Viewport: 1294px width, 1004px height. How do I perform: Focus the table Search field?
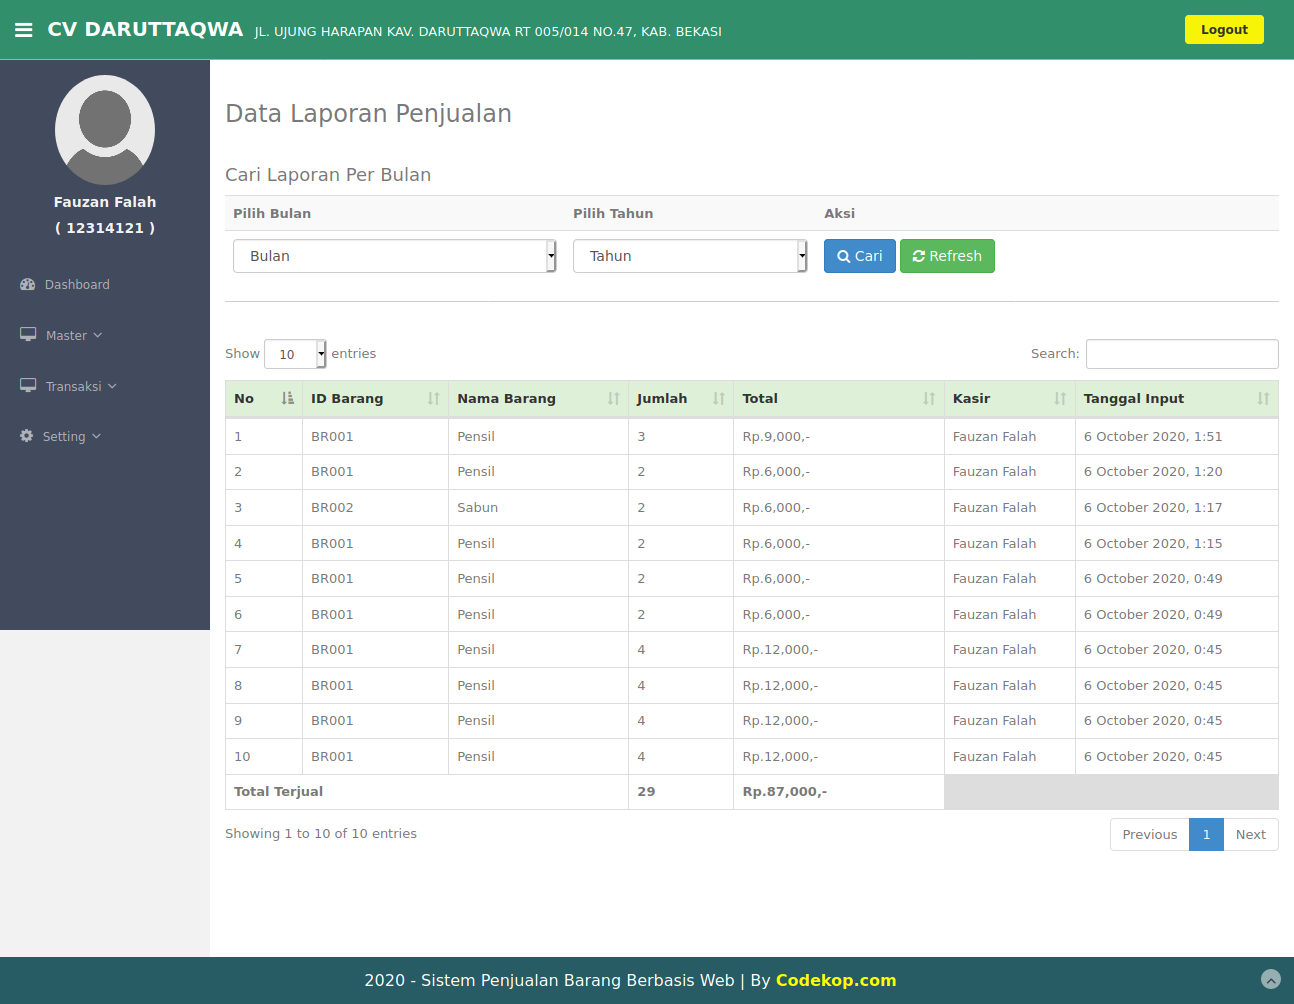(1182, 354)
